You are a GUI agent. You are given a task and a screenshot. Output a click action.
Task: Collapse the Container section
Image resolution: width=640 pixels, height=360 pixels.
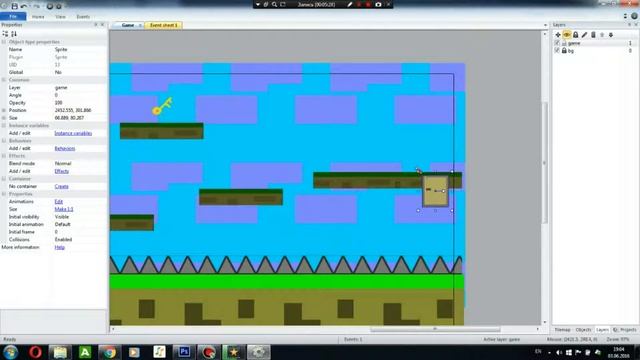tap(4, 178)
